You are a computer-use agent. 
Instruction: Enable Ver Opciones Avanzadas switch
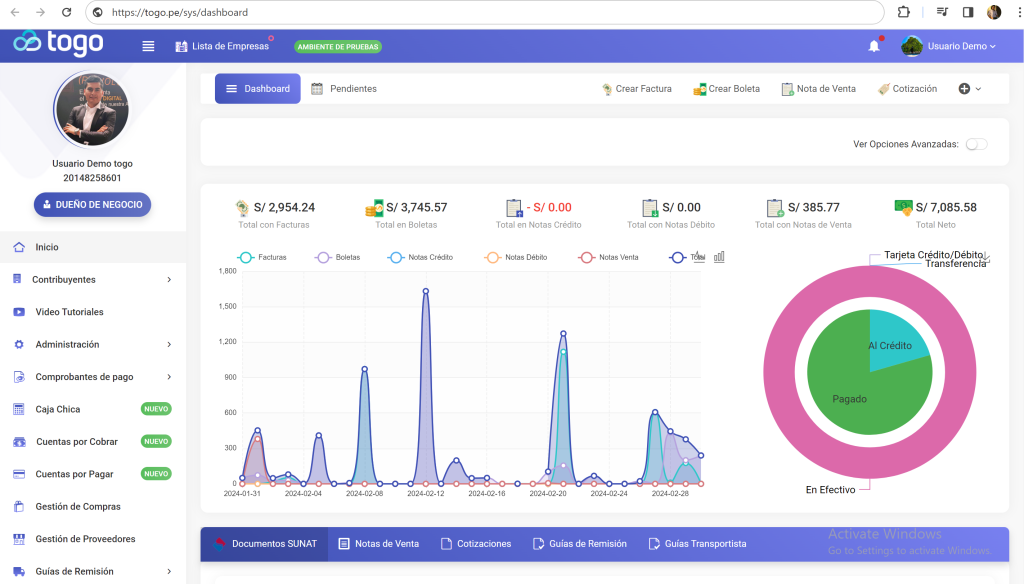pyautogui.click(x=976, y=144)
